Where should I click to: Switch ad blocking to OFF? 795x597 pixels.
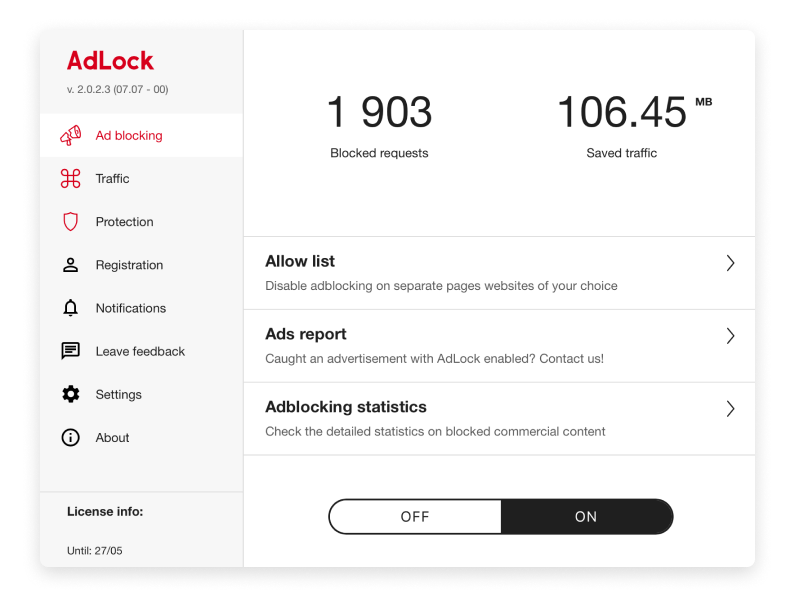pyautogui.click(x=415, y=516)
